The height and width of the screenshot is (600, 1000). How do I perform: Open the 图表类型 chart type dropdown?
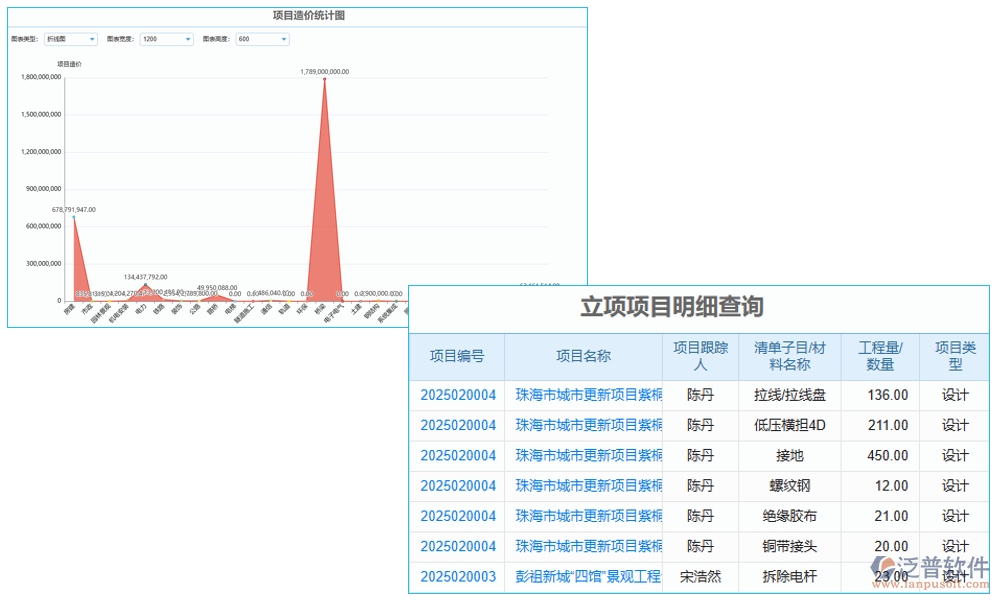coord(70,39)
